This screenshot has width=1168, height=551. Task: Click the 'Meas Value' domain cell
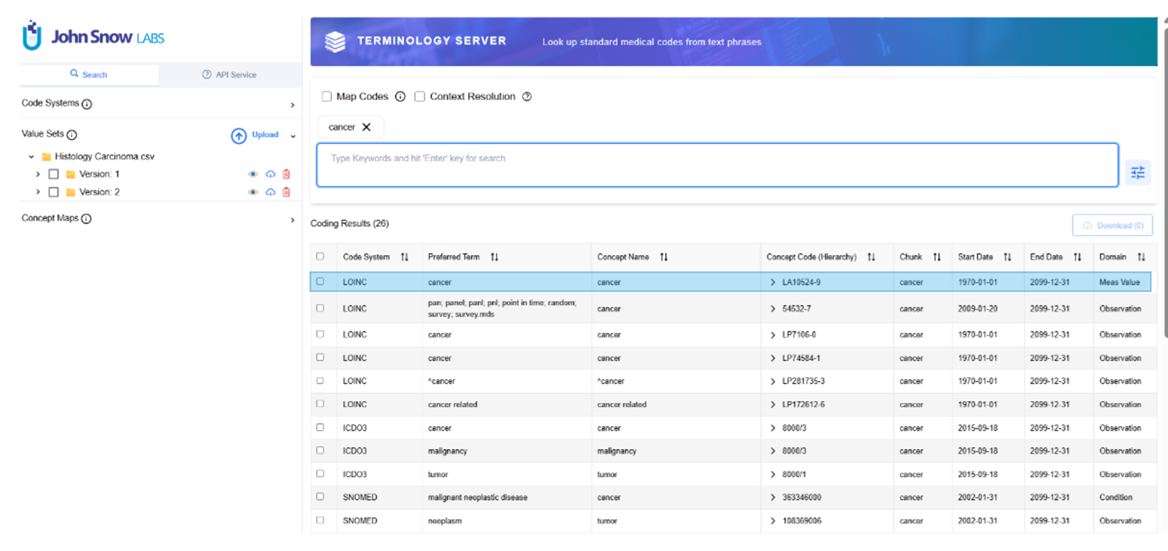click(1120, 282)
